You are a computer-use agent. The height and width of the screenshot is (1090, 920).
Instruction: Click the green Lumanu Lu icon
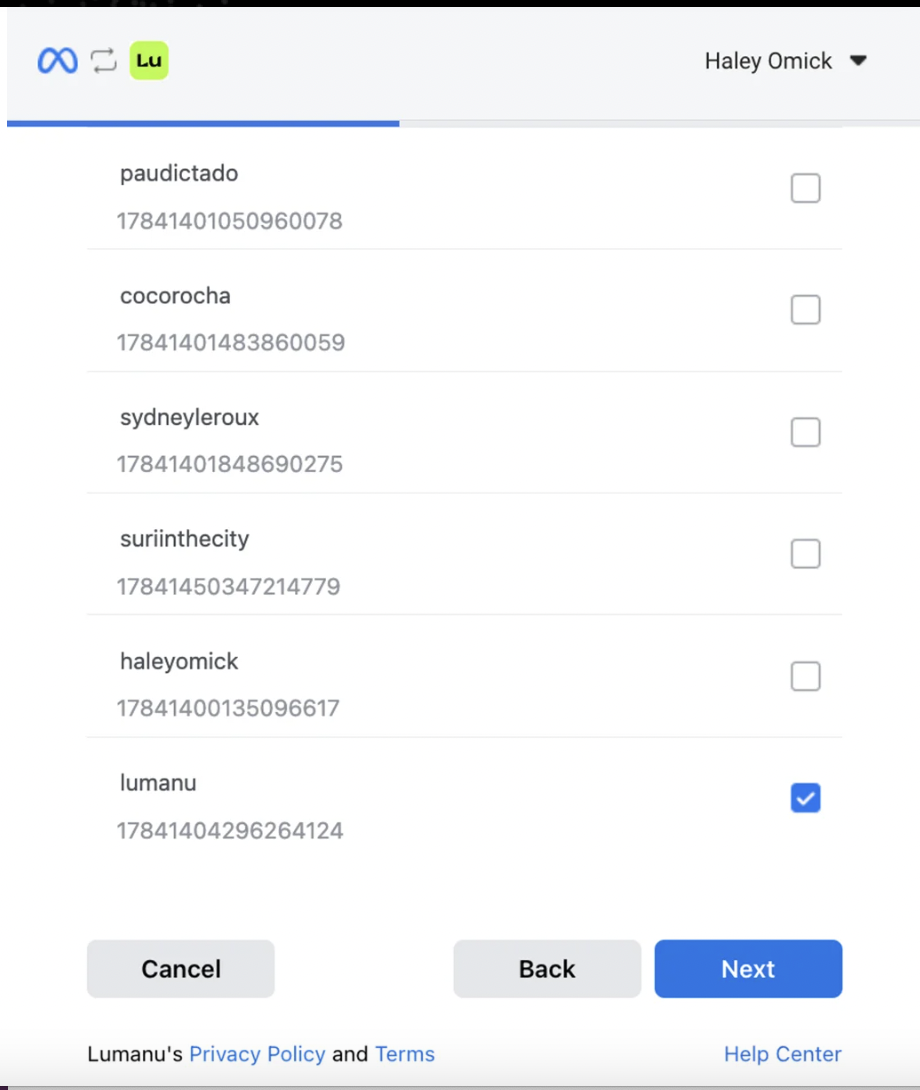(x=149, y=61)
